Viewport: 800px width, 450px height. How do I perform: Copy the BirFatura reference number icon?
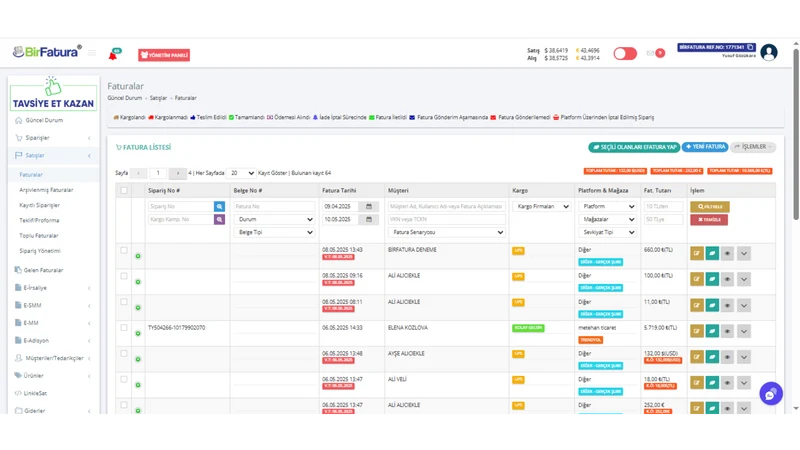coord(750,47)
